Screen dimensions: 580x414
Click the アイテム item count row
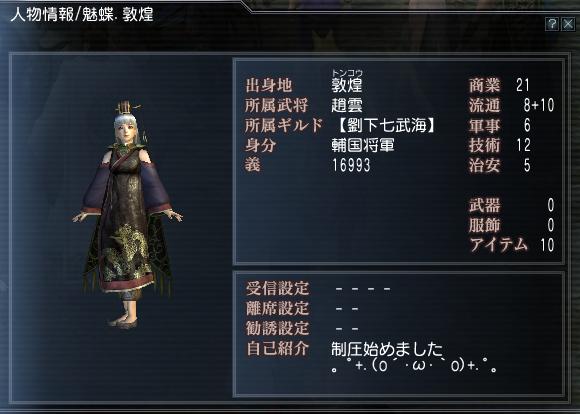pyautogui.click(x=512, y=245)
